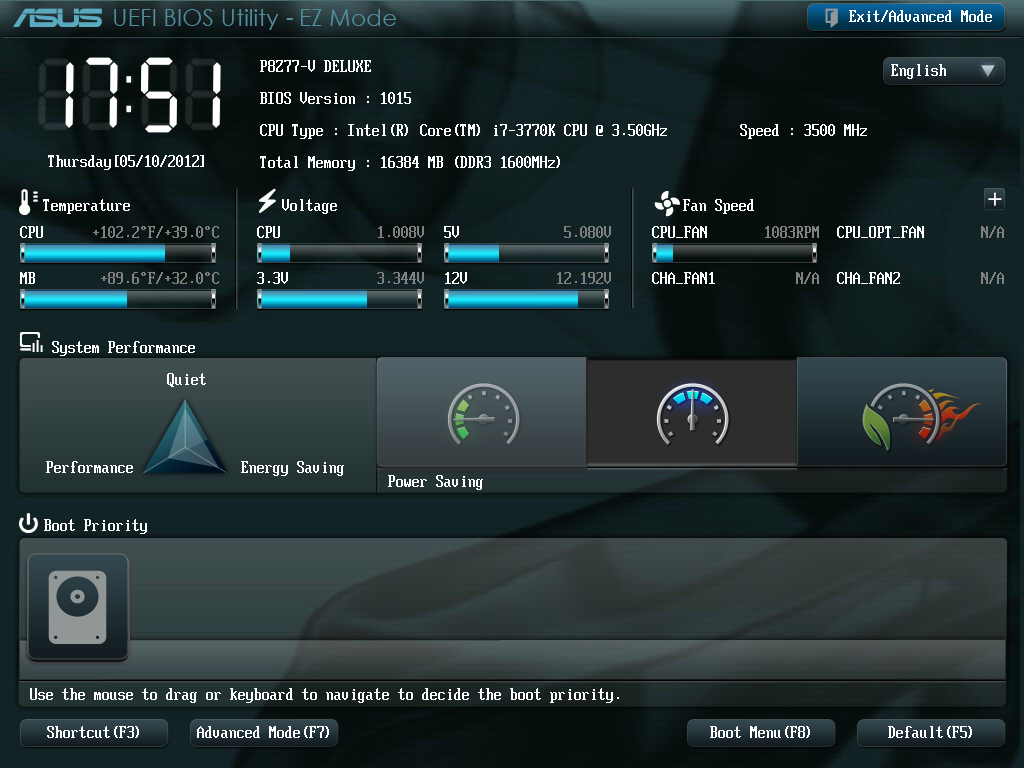The height and width of the screenshot is (768, 1024).
Task: Click the P8Z77-V DELUXE model name
Action: (315, 67)
